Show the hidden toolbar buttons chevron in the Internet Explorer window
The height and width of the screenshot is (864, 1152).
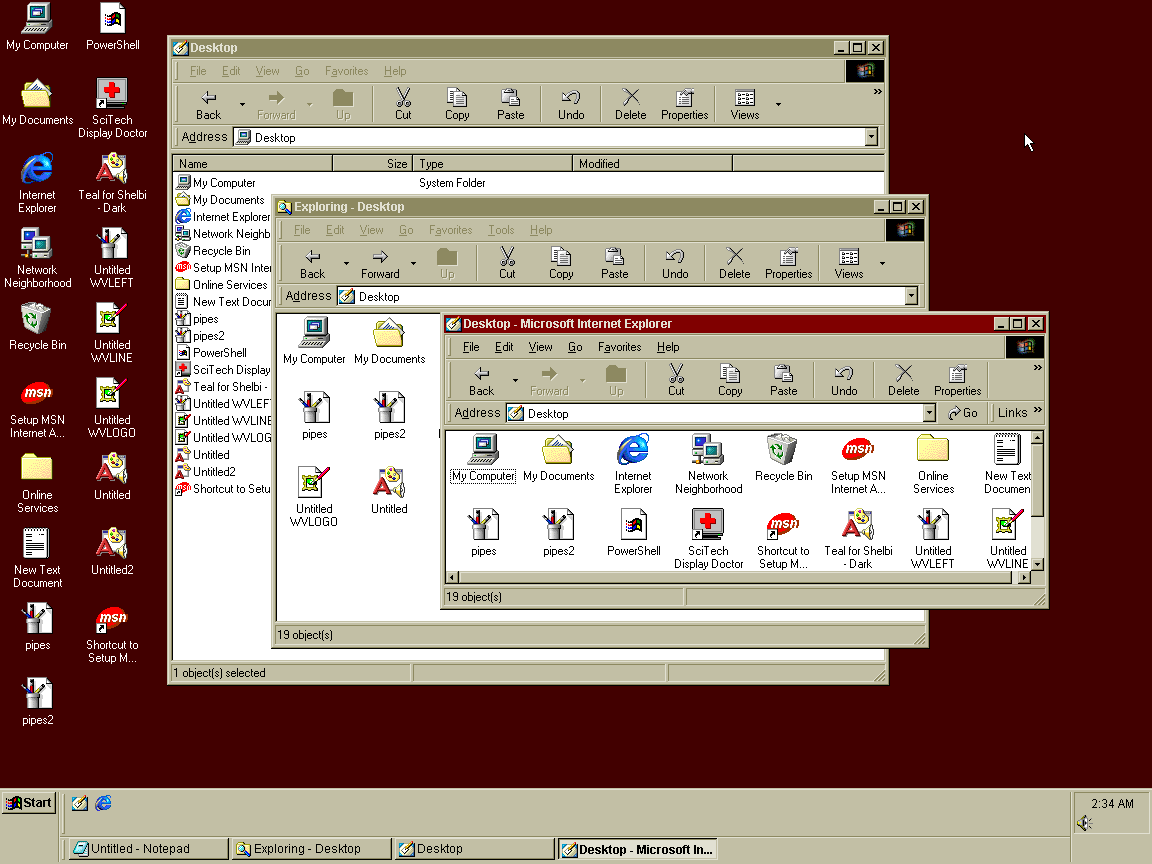(x=1037, y=367)
